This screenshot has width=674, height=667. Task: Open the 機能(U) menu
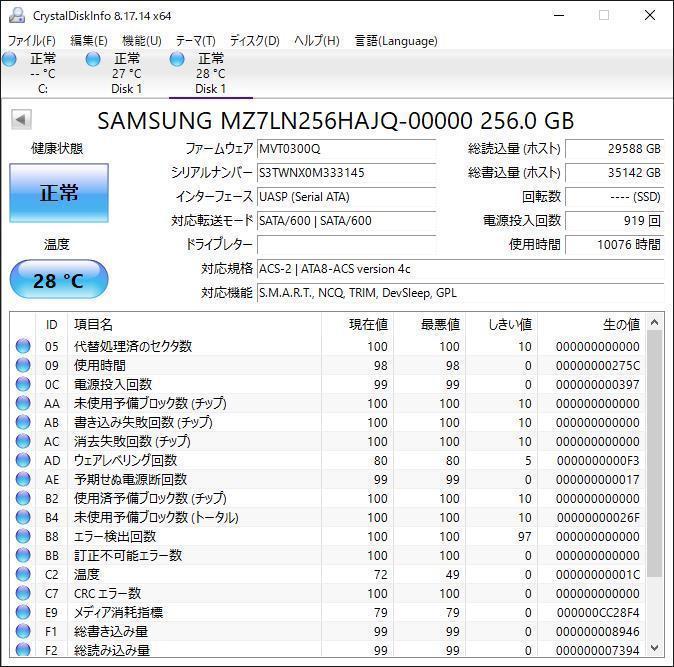point(142,41)
